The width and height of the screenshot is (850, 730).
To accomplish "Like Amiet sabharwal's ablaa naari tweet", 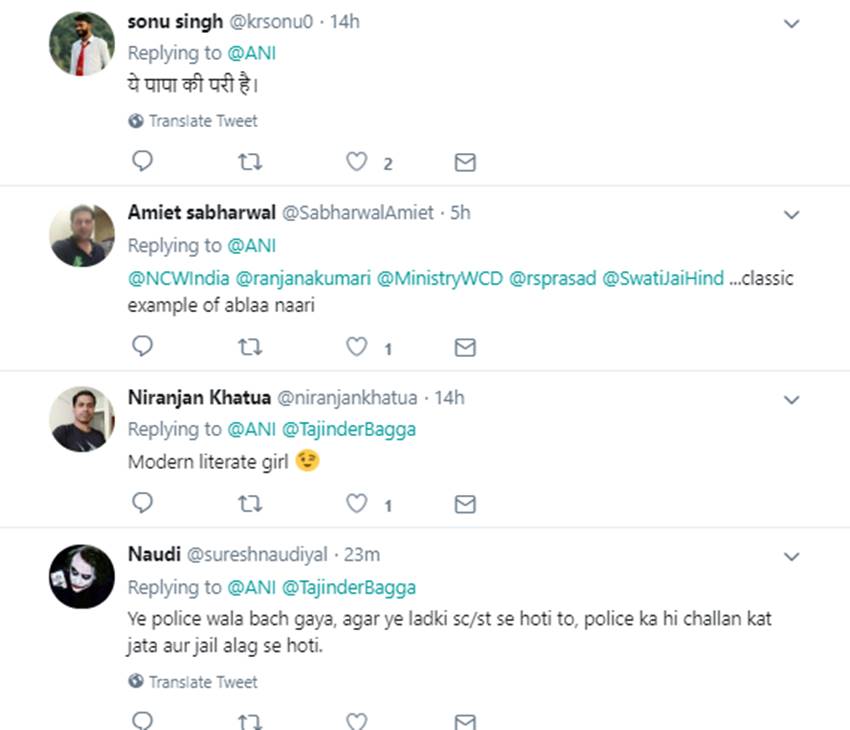I will (x=356, y=346).
